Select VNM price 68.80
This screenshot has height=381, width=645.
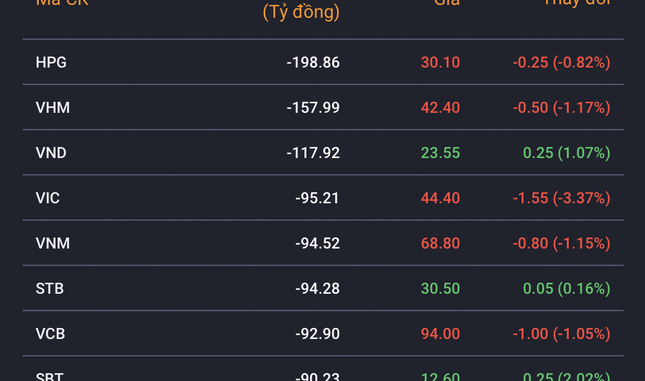click(440, 244)
